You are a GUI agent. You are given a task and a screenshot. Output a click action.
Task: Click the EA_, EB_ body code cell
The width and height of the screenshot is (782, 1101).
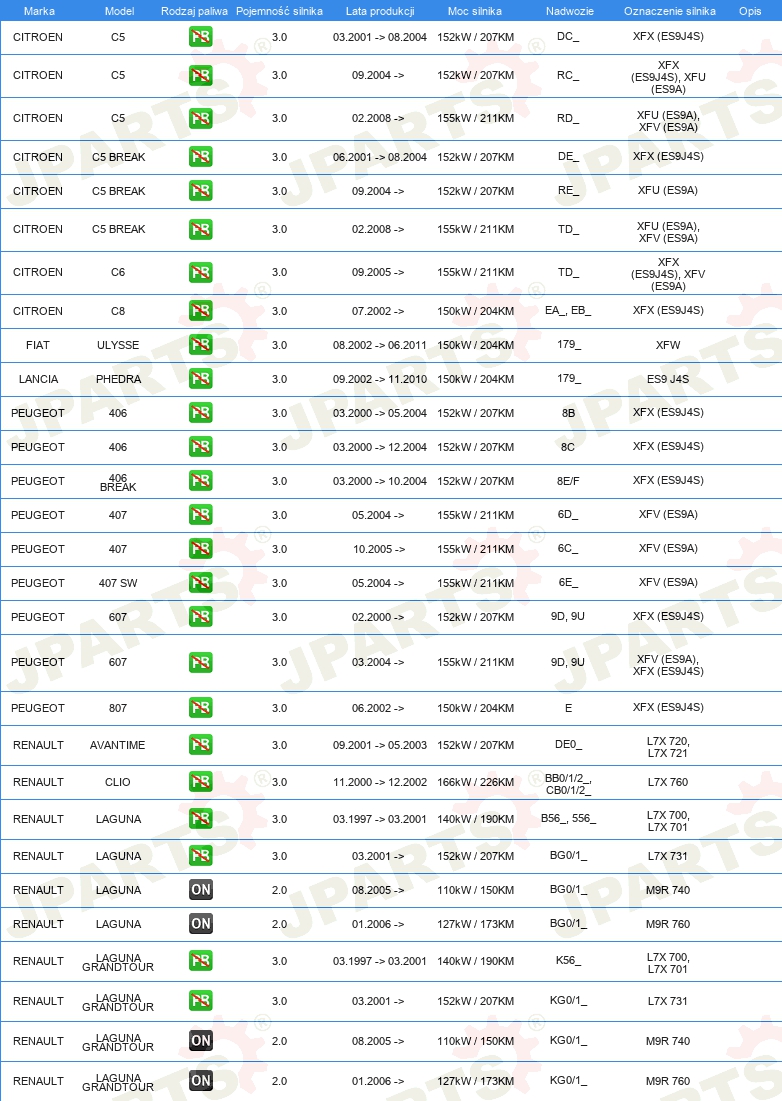(568, 310)
